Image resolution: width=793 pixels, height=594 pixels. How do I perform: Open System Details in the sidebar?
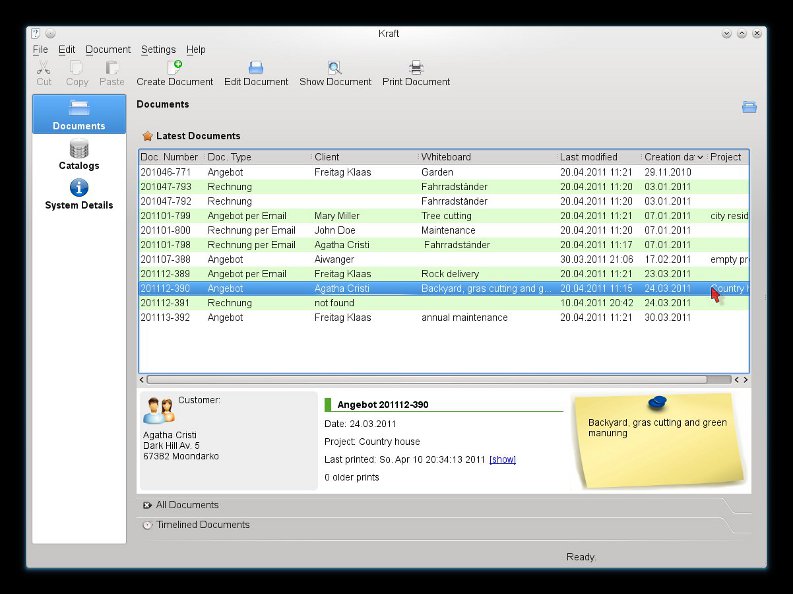click(79, 194)
